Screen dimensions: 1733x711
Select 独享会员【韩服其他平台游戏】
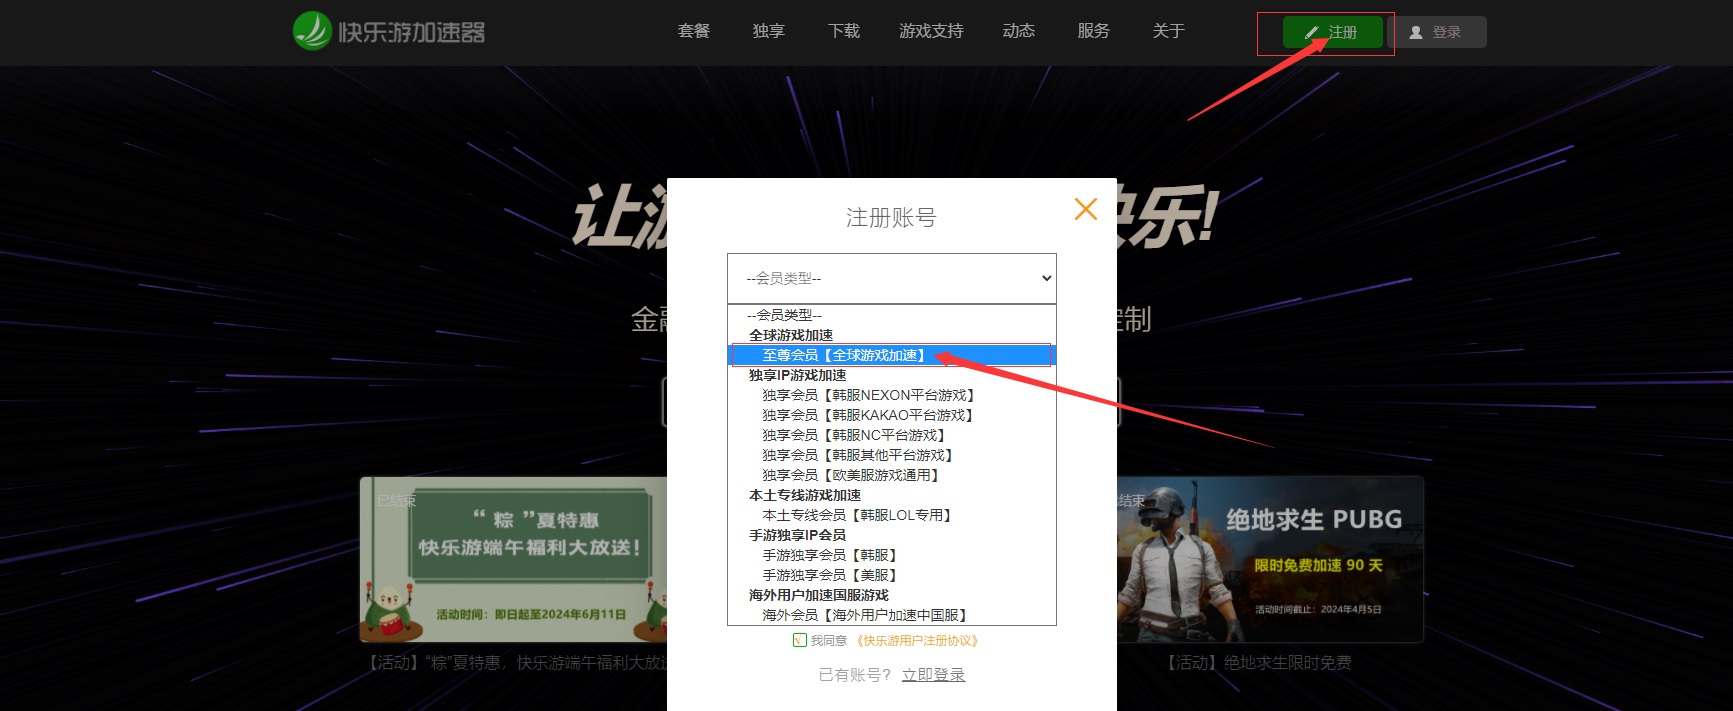click(x=892, y=455)
